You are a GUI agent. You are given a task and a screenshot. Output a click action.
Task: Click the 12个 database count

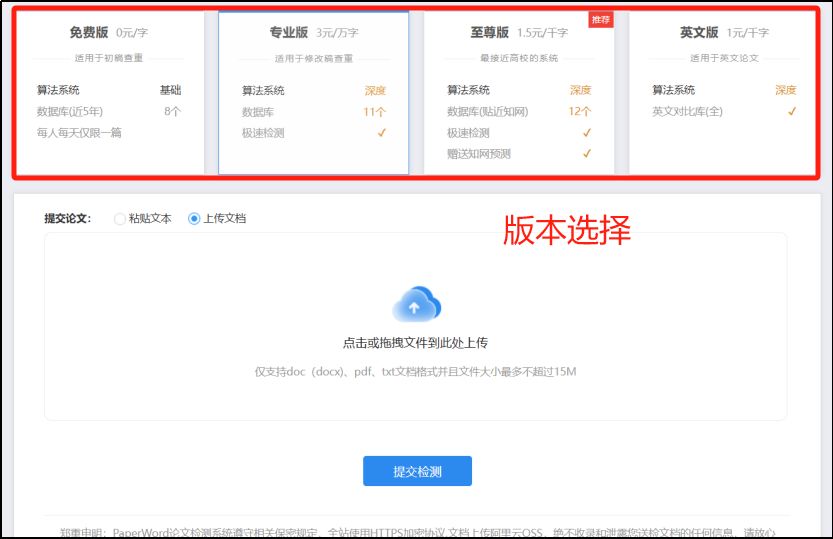580,112
